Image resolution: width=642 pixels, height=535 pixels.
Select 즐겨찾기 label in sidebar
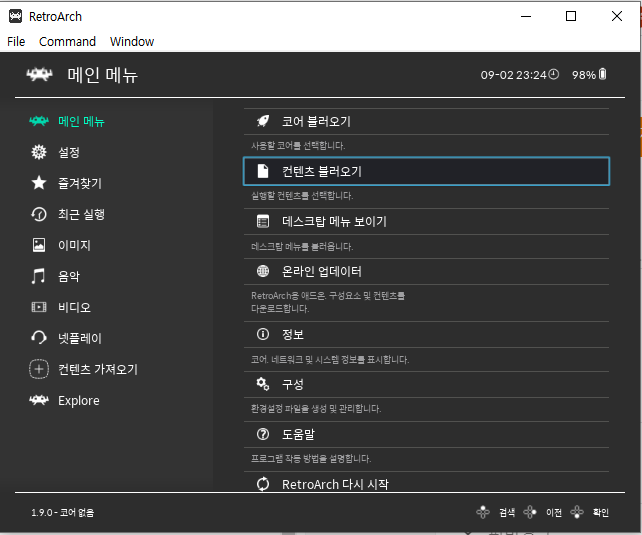(80, 183)
